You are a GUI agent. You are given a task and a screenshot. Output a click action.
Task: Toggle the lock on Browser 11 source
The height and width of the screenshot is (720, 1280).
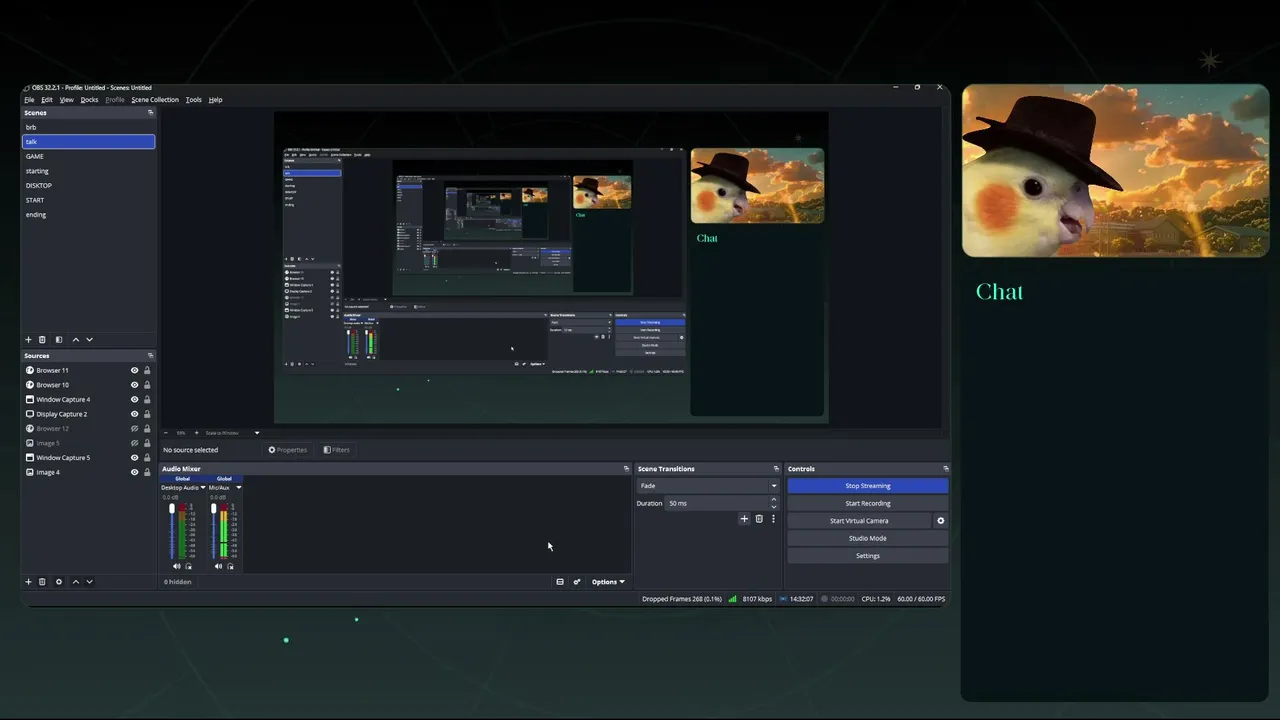pyautogui.click(x=147, y=370)
